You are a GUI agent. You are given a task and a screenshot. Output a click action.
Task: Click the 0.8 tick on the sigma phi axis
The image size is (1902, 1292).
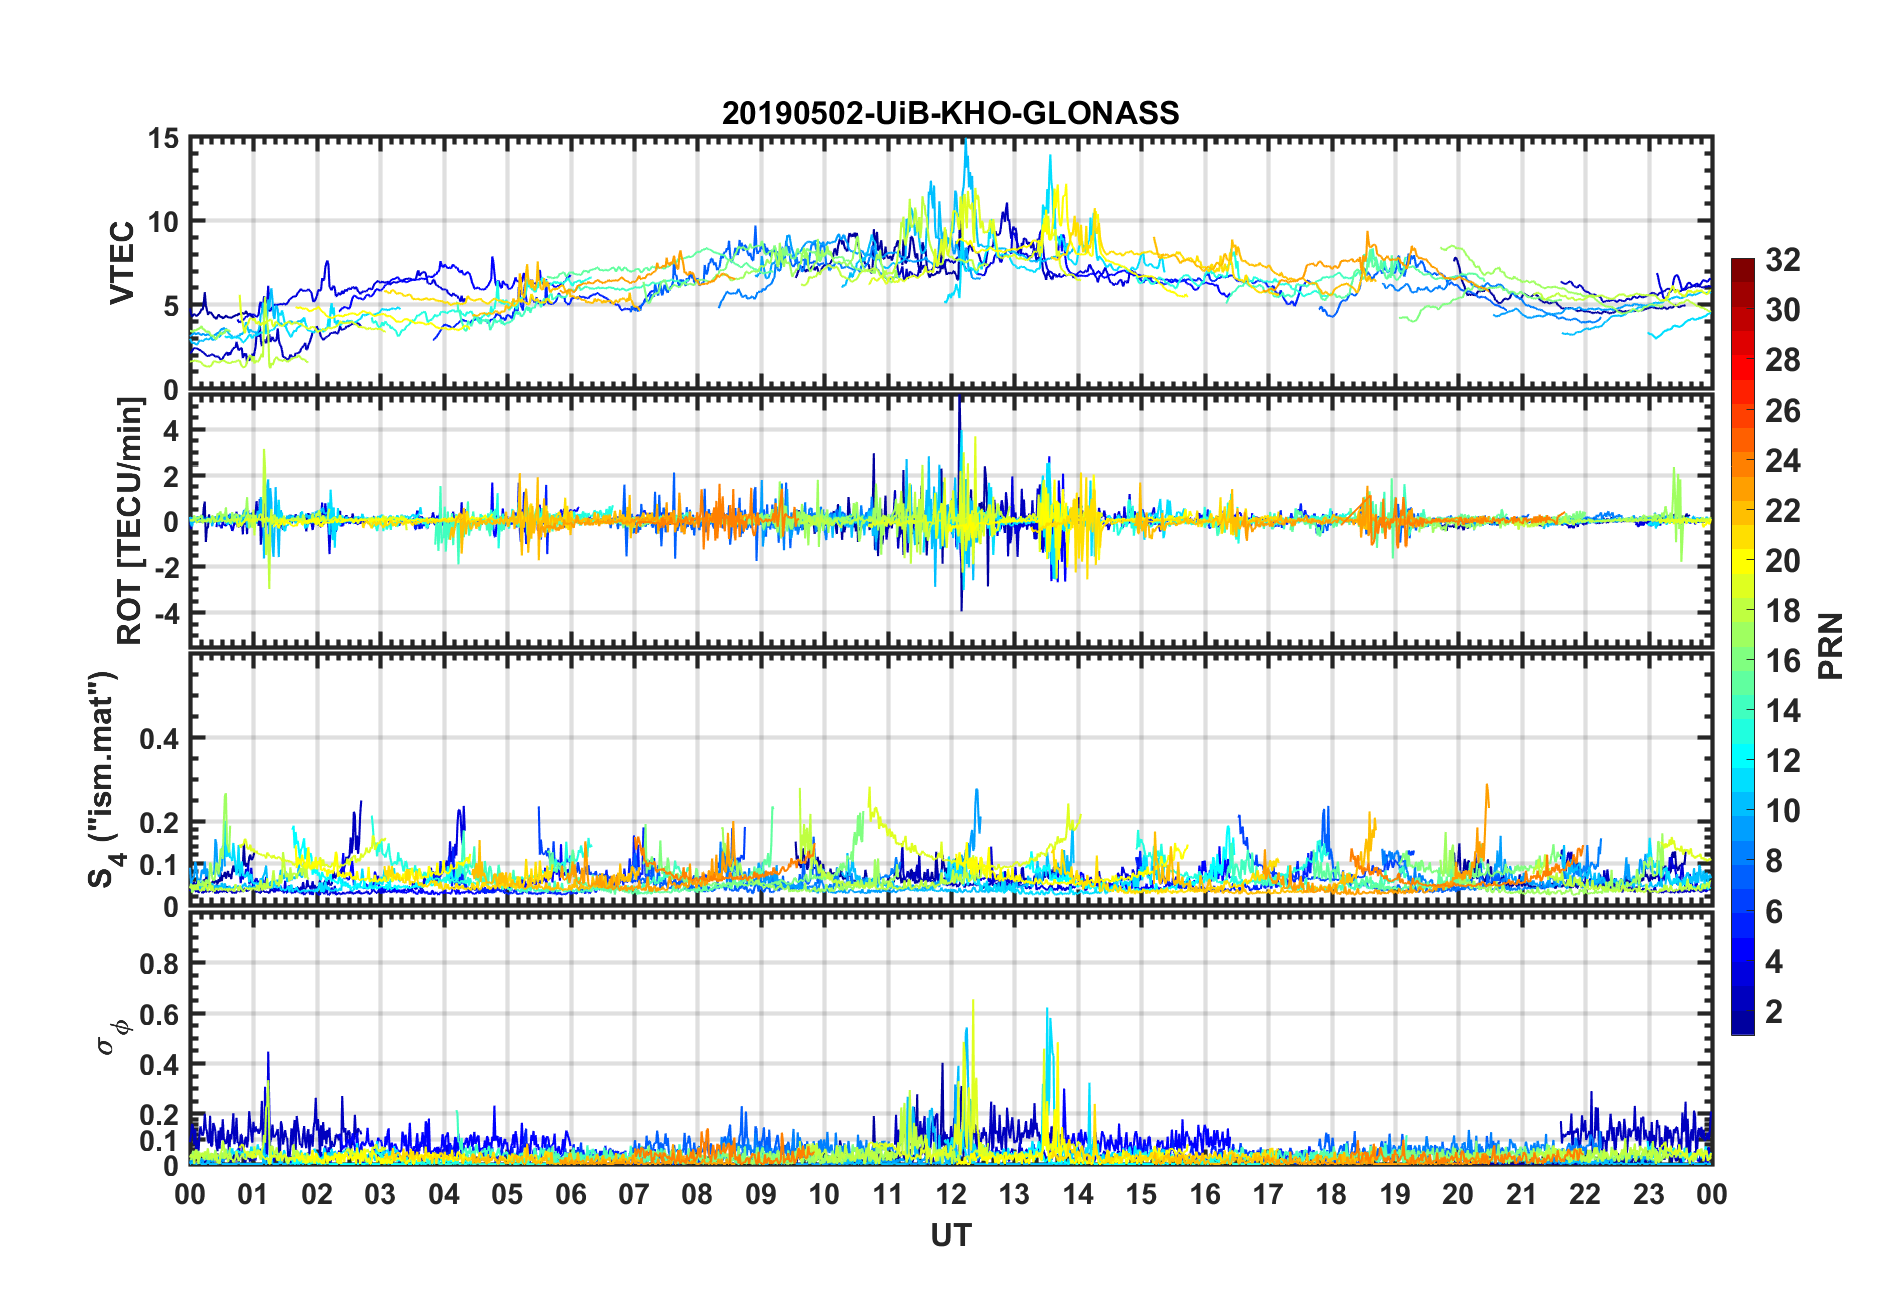[x=159, y=963]
